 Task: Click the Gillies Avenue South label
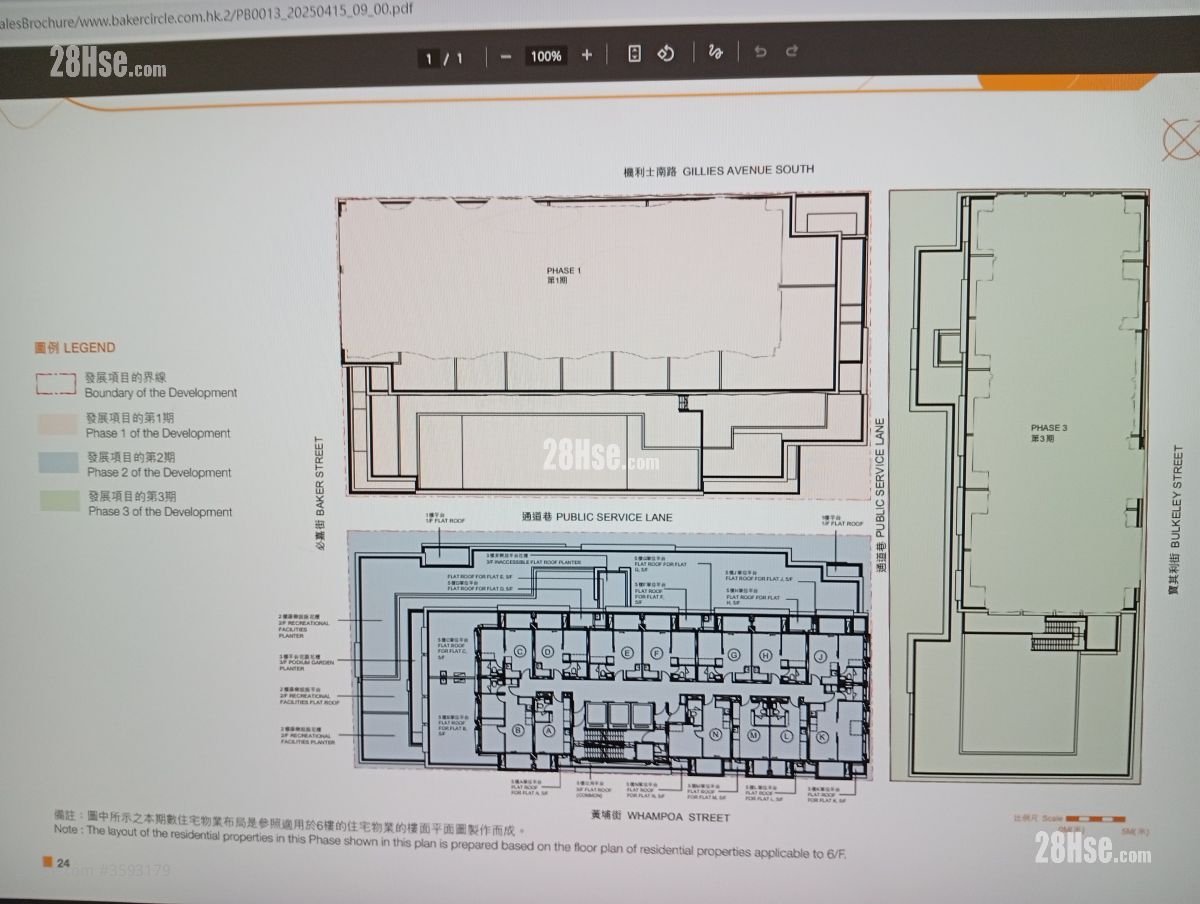tap(718, 170)
